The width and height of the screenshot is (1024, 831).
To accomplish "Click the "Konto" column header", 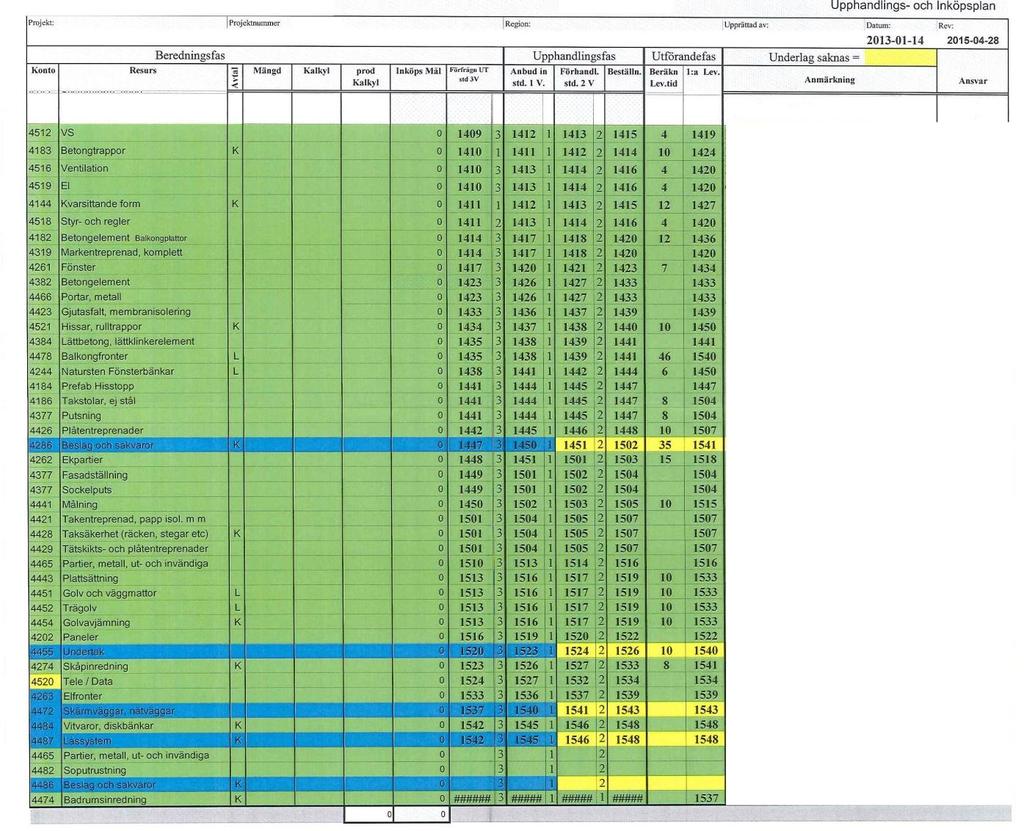I will point(43,70).
